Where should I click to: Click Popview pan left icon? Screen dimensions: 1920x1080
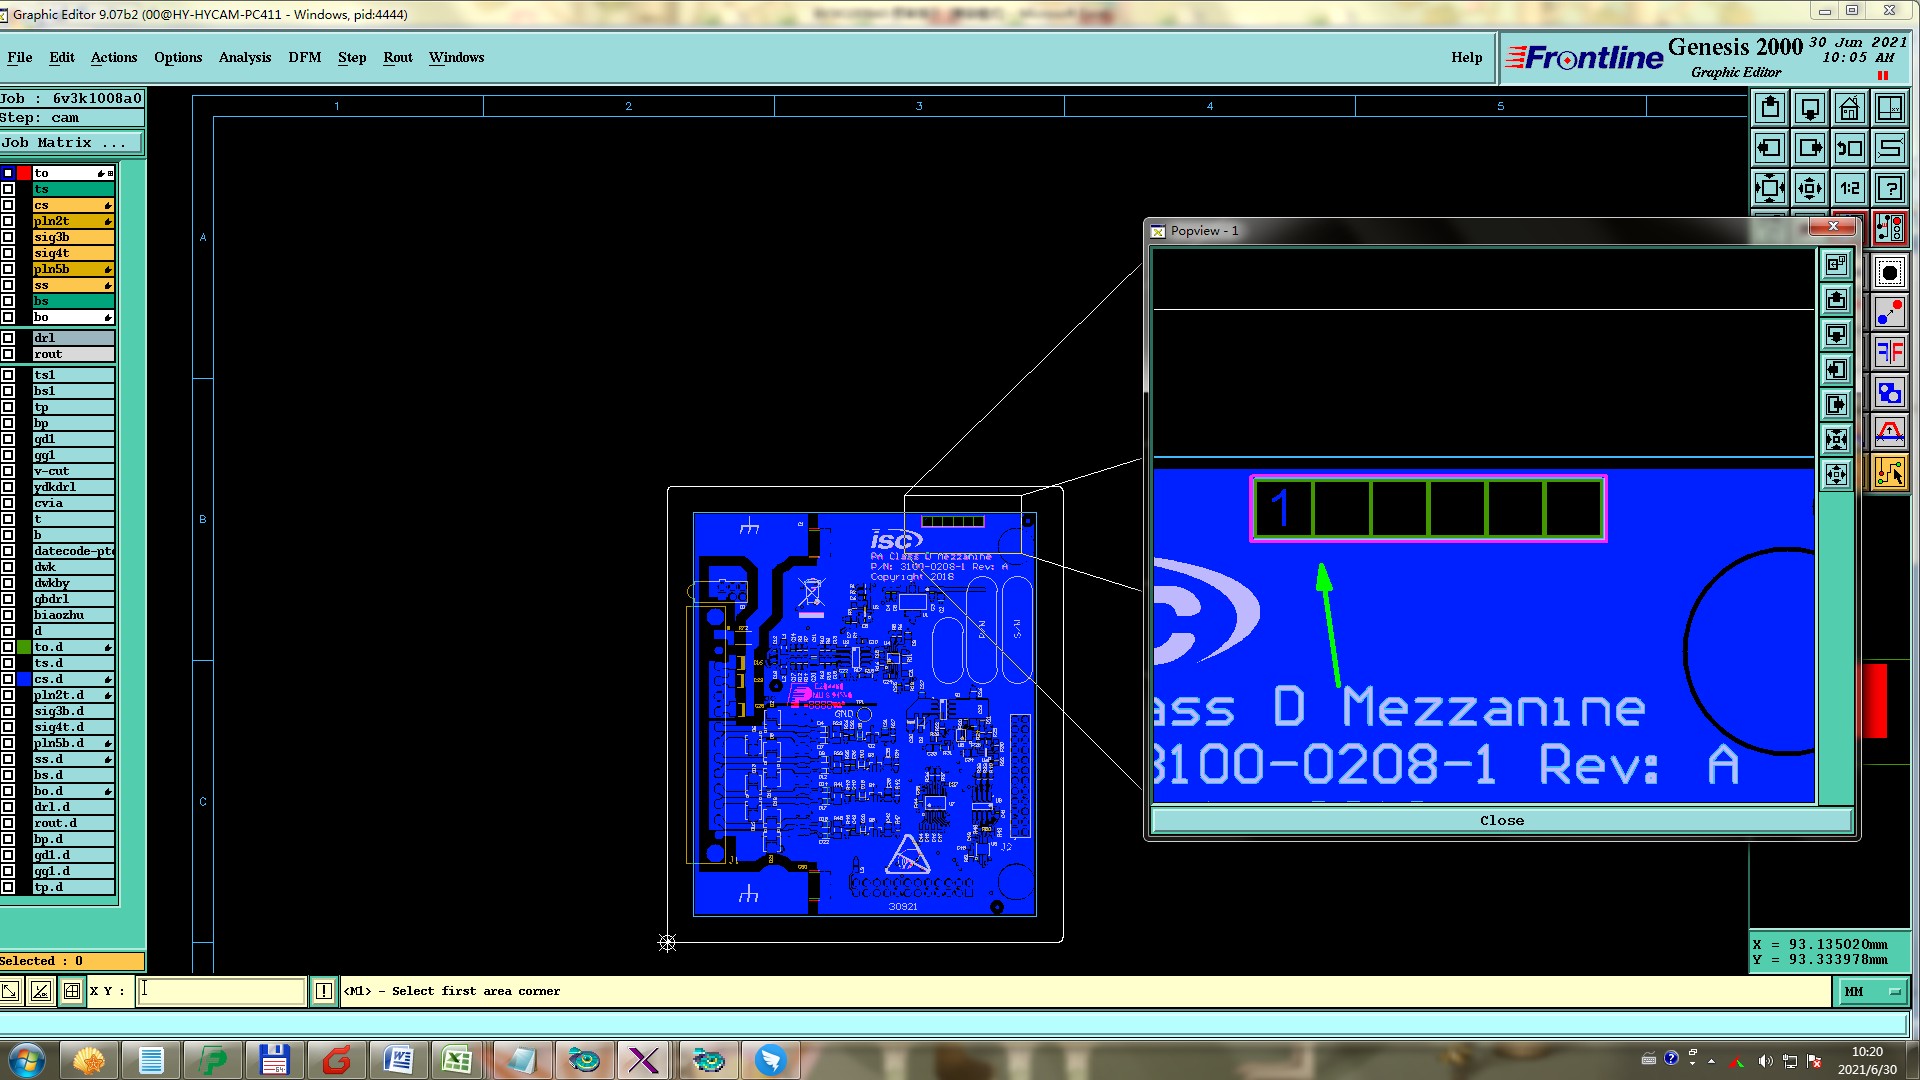pos(1837,370)
